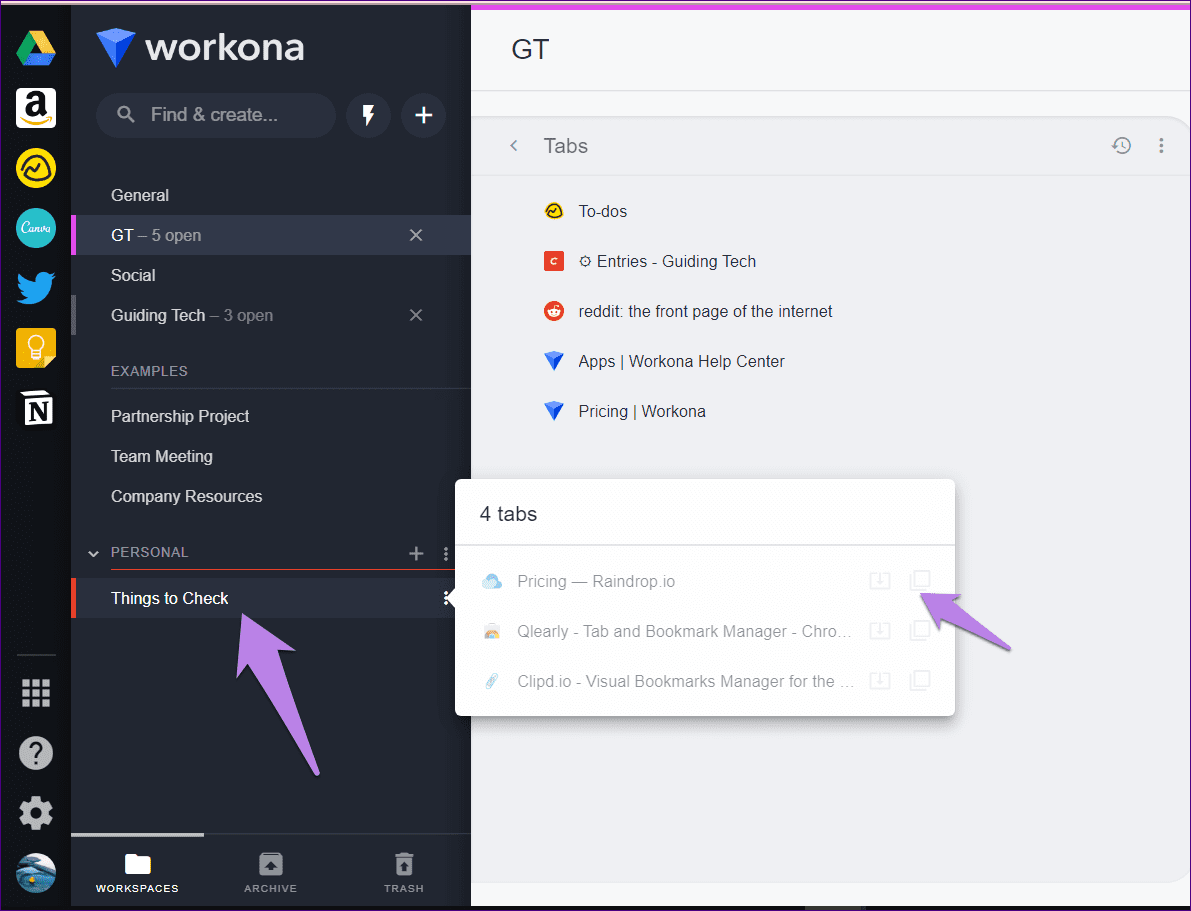This screenshot has width=1191, height=911.
Task: Open PERSONAL section three-dot menu
Action: point(445,553)
